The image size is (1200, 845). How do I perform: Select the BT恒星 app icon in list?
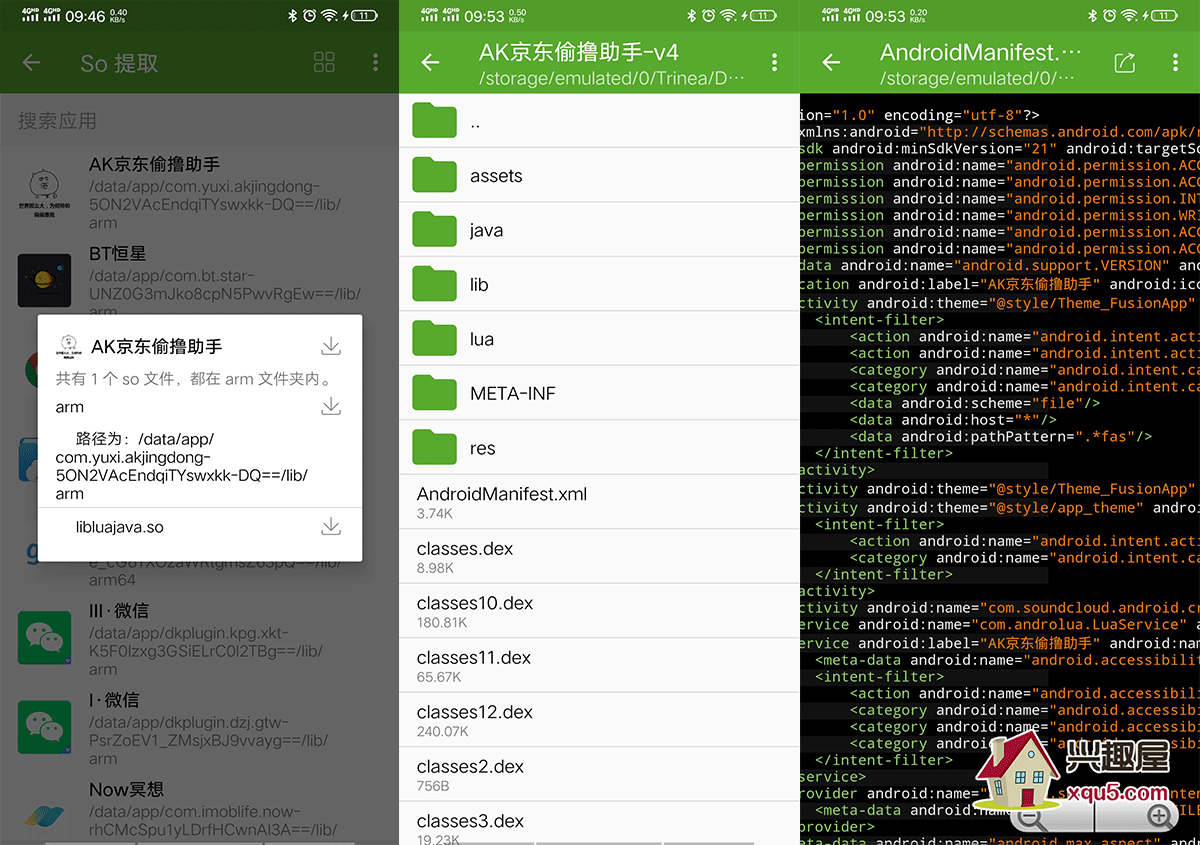(45, 280)
